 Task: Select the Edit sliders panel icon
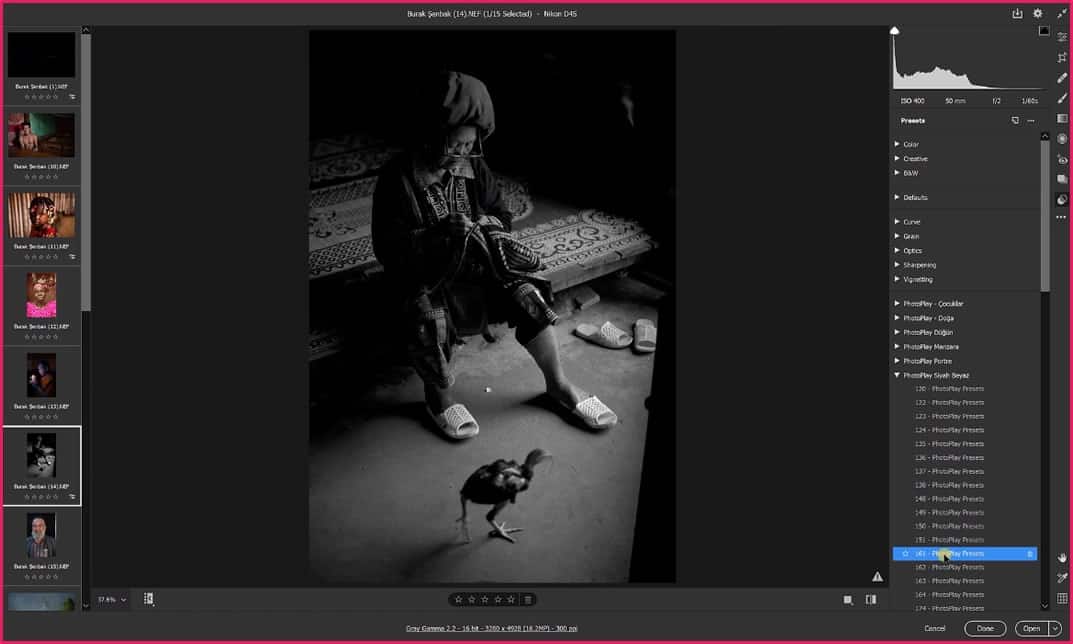tap(1062, 37)
